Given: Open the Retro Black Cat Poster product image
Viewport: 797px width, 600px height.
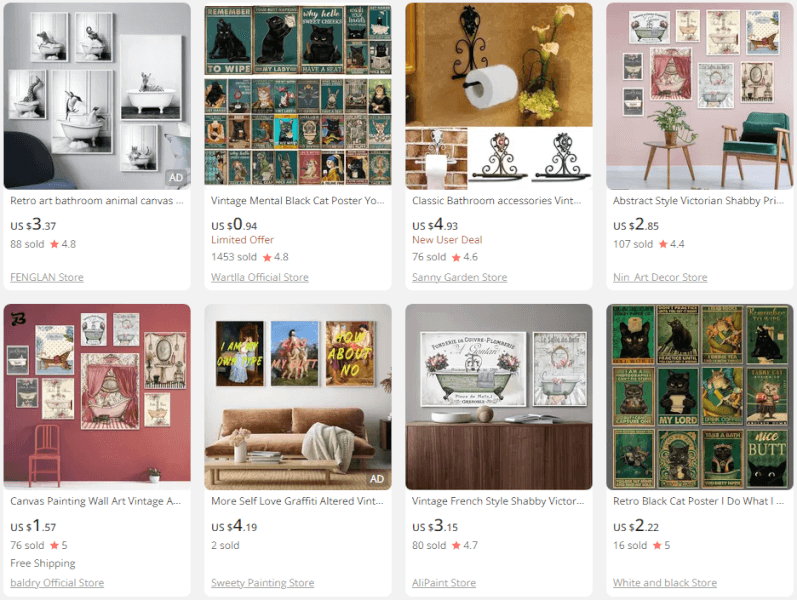Looking at the screenshot, I should pyautogui.click(x=699, y=397).
